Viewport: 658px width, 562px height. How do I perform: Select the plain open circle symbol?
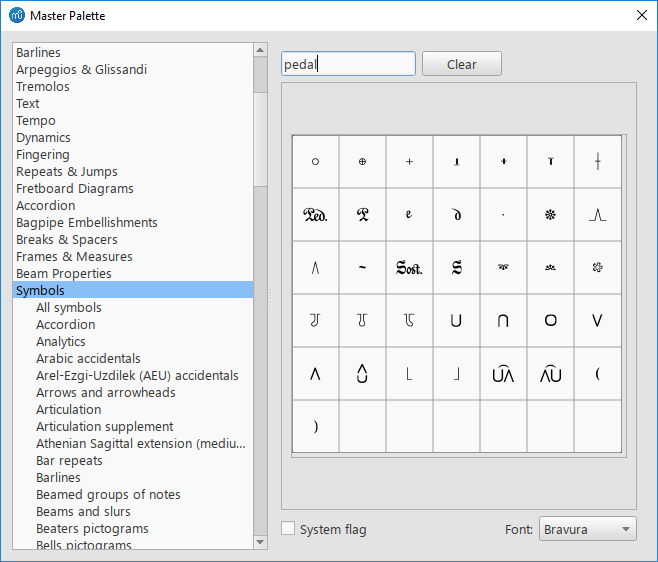pyautogui.click(x=315, y=161)
